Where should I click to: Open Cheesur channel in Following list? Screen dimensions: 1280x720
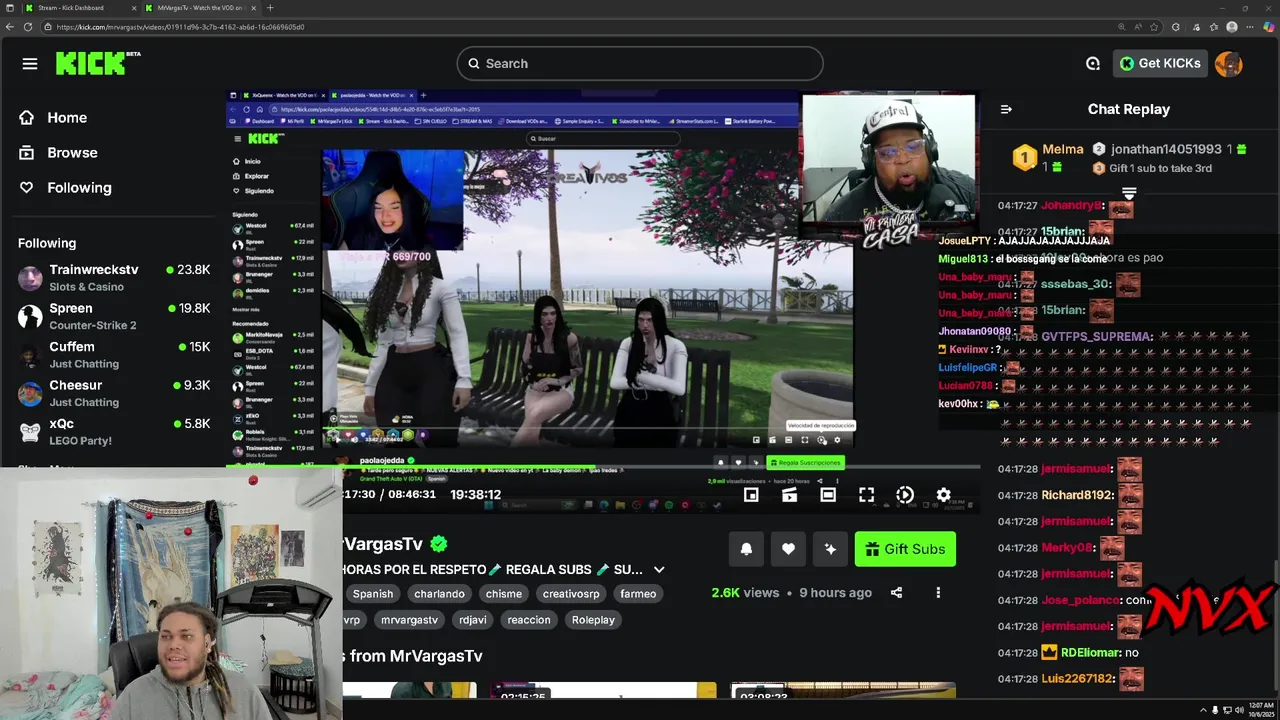(x=114, y=393)
